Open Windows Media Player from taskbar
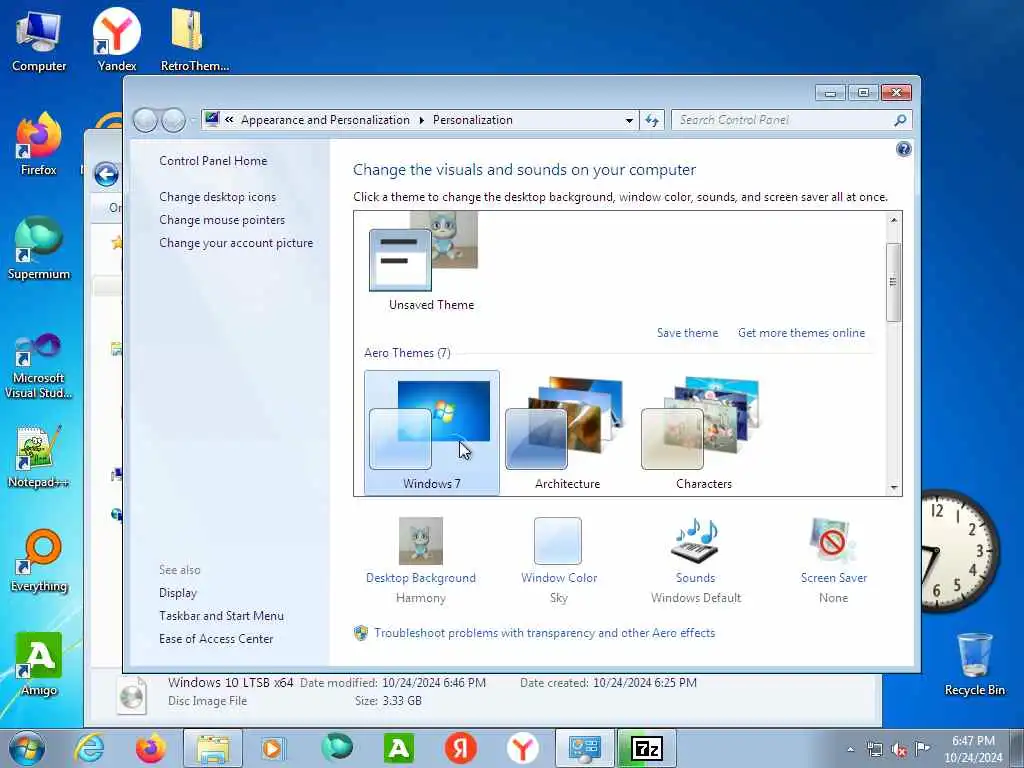 point(274,748)
